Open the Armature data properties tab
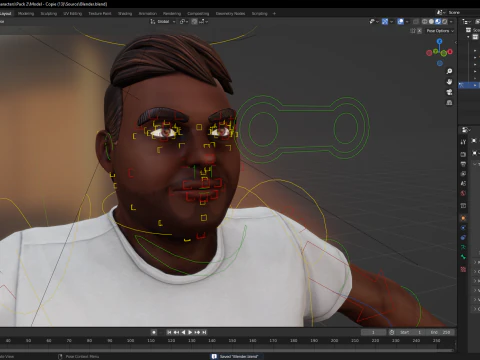 click(x=463, y=247)
